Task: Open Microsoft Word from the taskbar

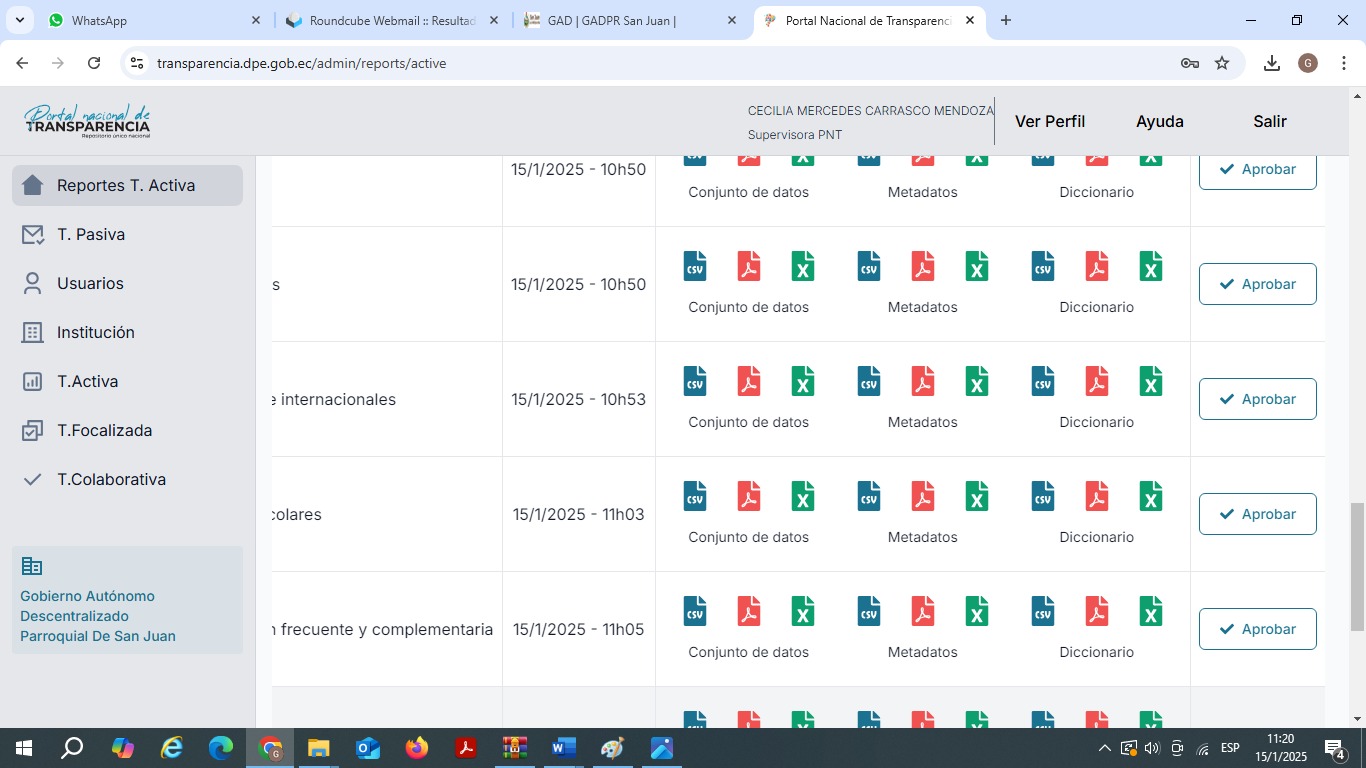Action: tap(563, 748)
